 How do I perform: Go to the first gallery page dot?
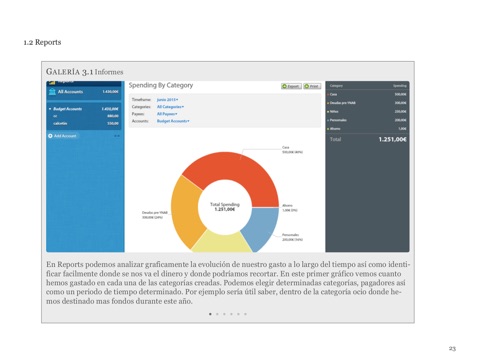pyautogui.click(x=210, y=314)
